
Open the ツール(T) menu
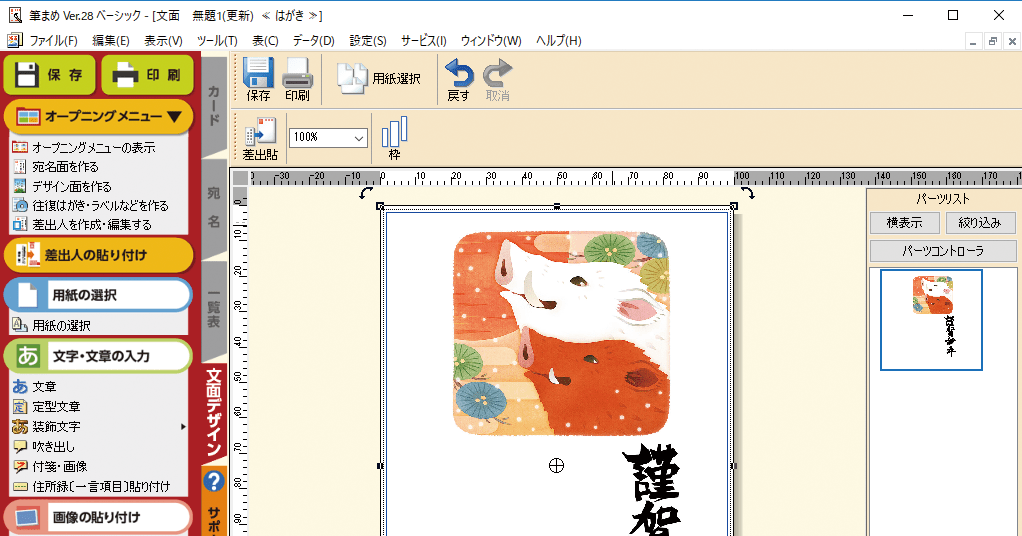coord(217,40)
